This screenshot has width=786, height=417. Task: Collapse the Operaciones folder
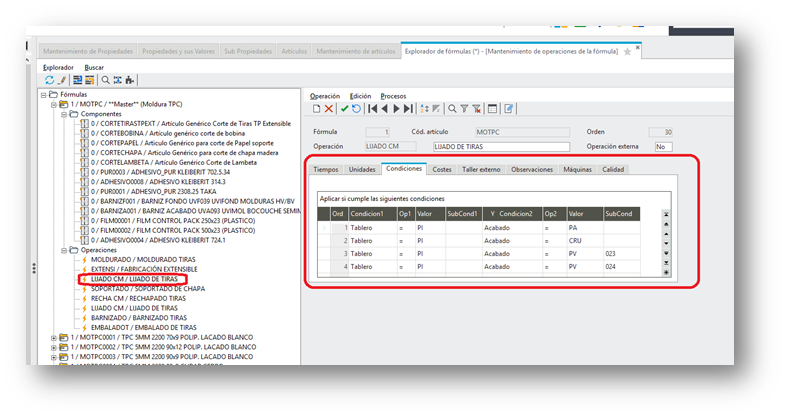tap(64, 250)
